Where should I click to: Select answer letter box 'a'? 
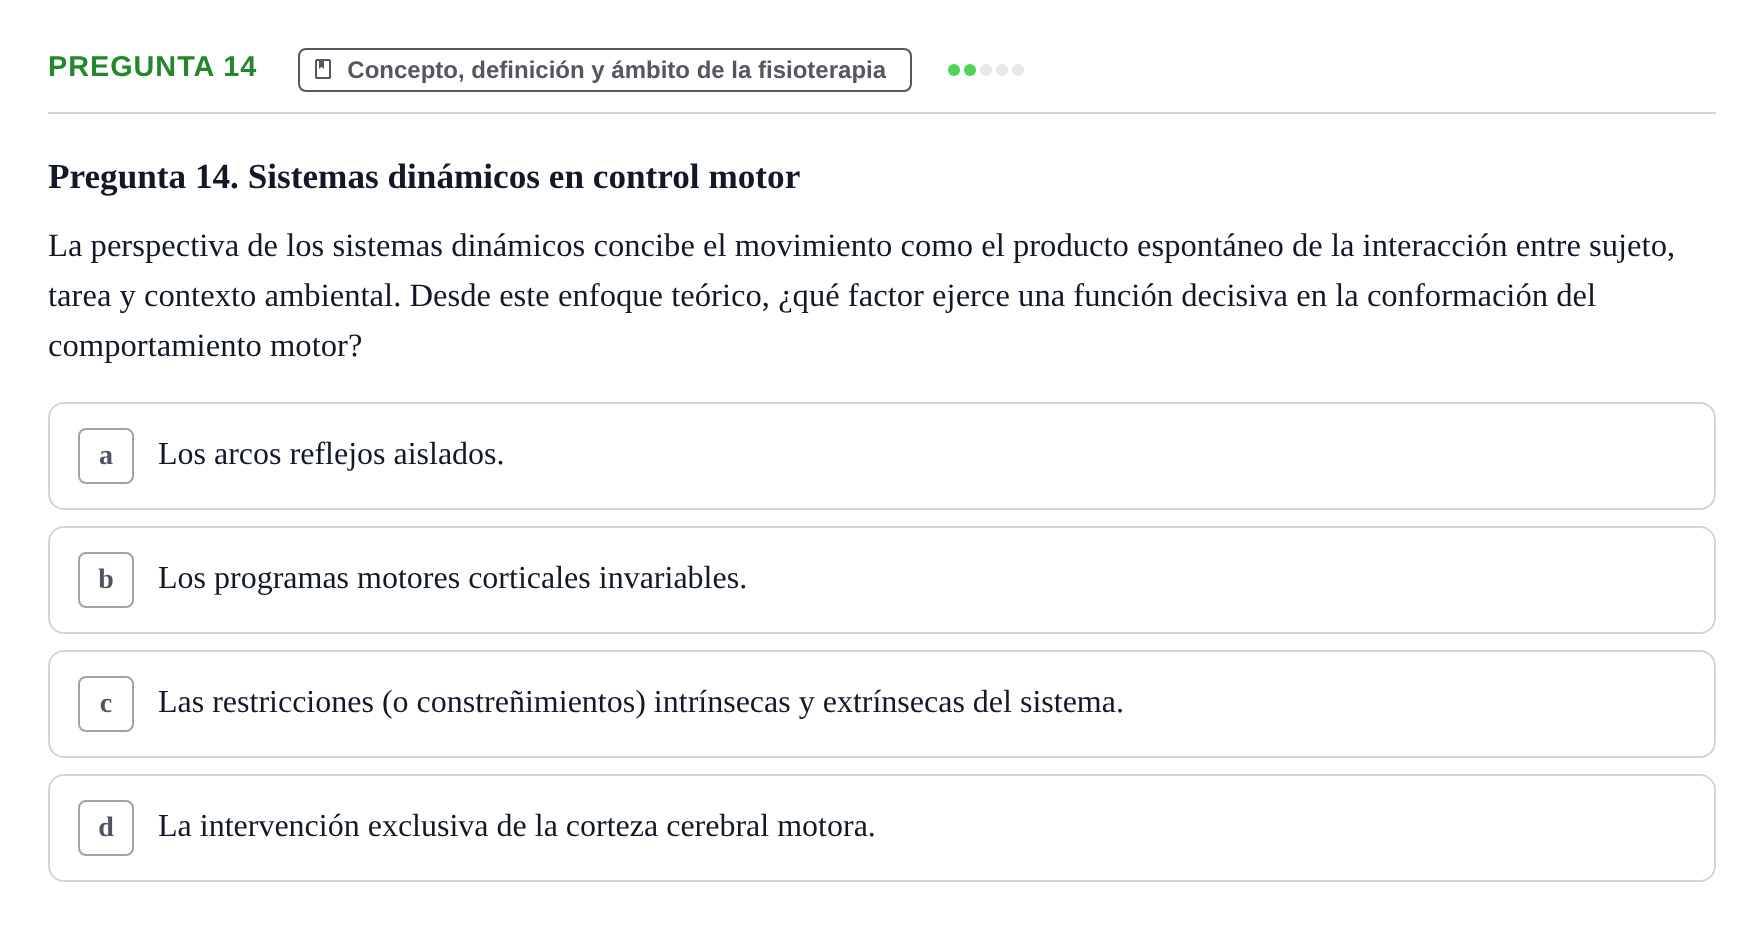106,456
